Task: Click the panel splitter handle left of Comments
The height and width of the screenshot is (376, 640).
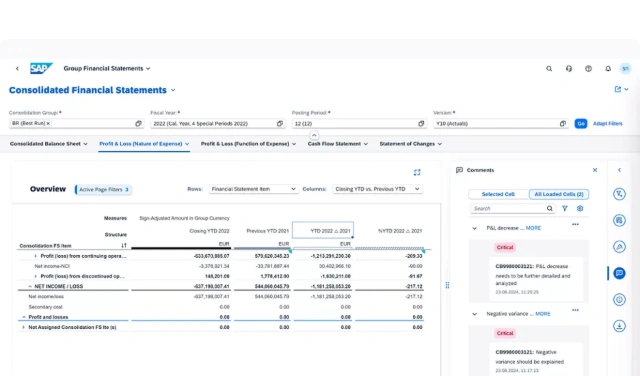Action: [x=447, y=285]
